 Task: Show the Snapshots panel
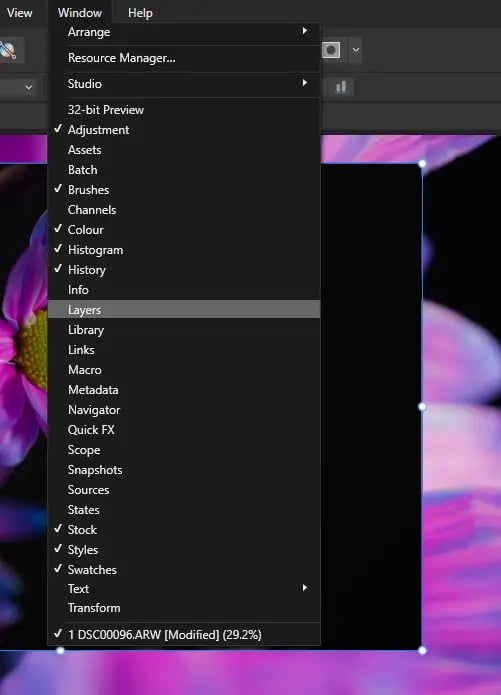click(184, 470)
